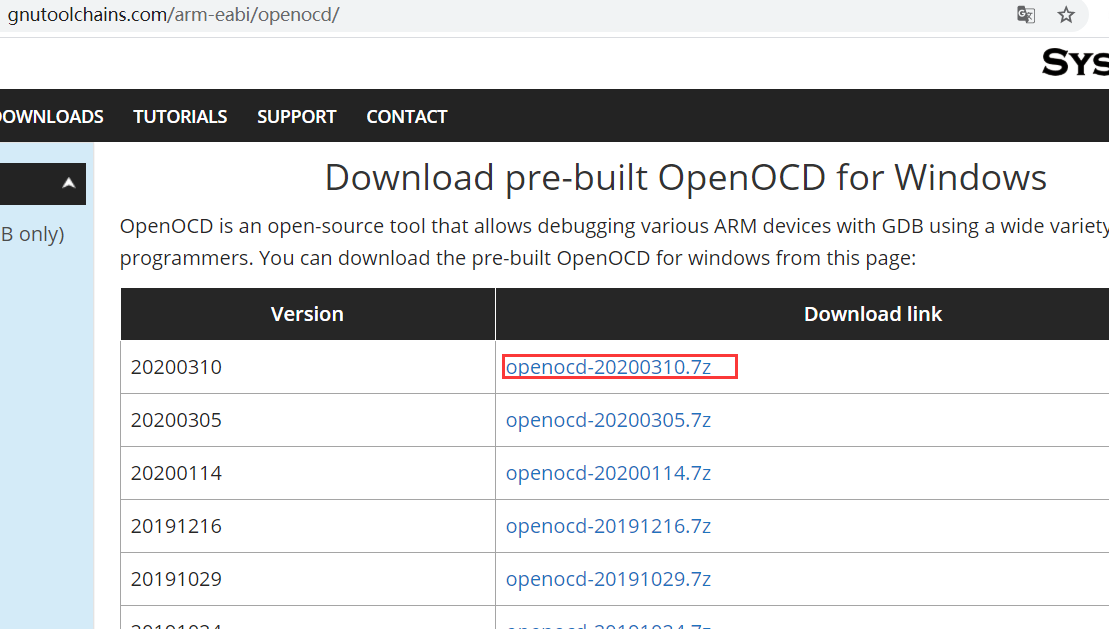The height and width of the screenshot is (629, 1109).
Task: Open the SUPPORT menu
Action: click(296, 116)
